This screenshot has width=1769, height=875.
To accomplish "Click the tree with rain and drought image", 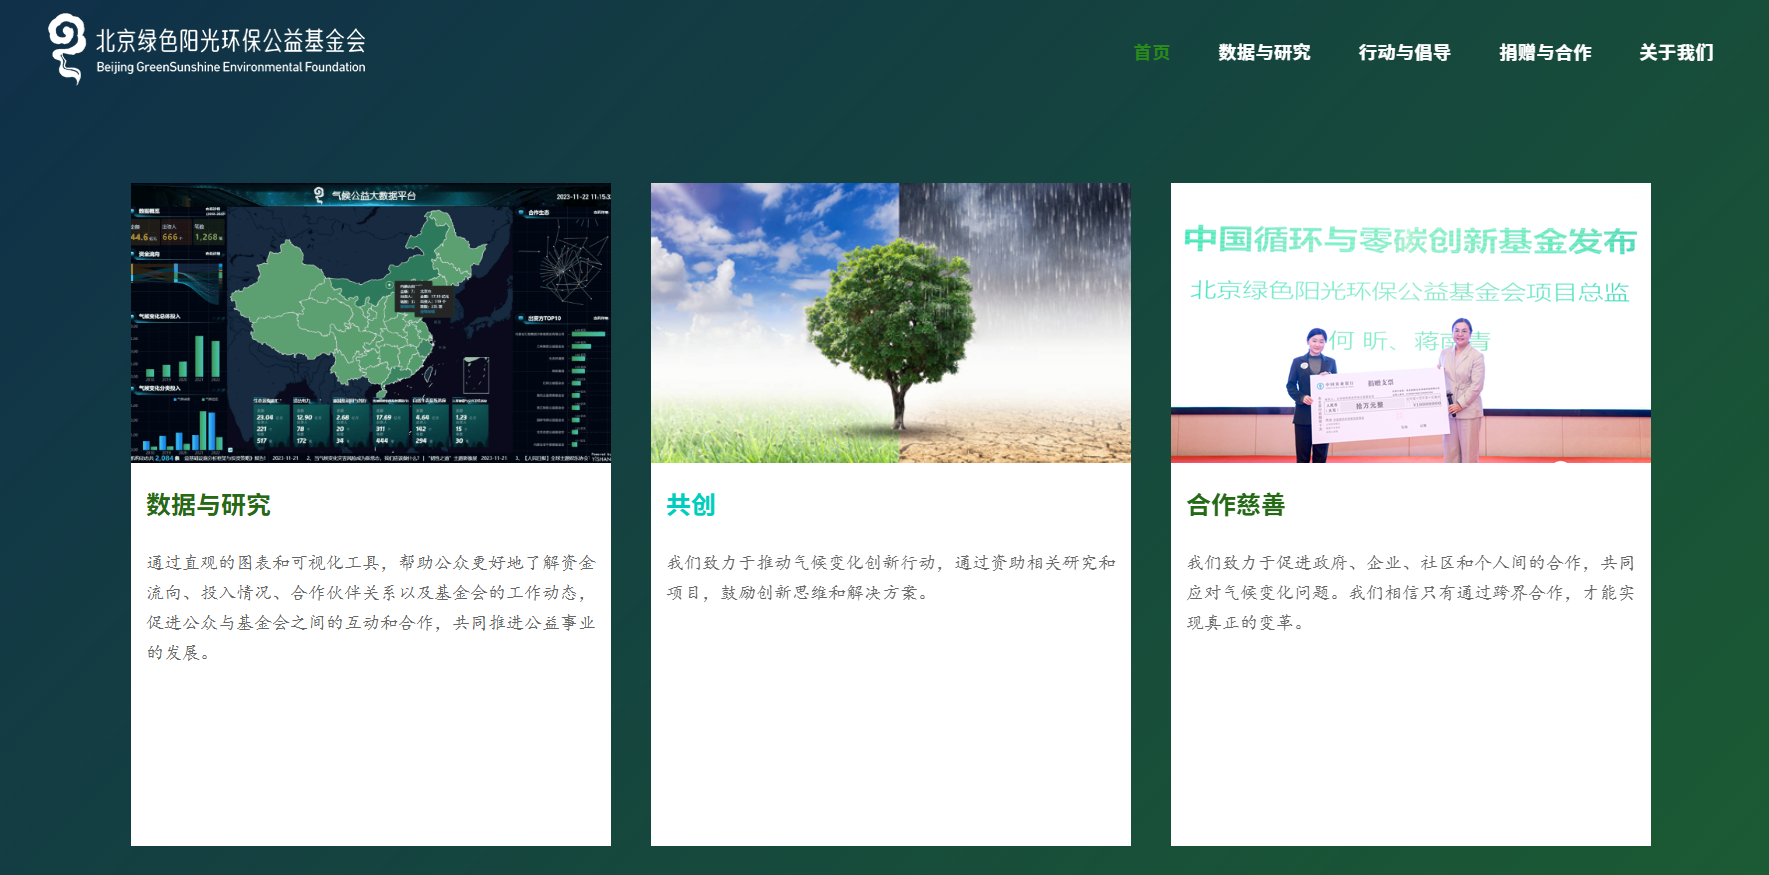I will (x=890, y=322).
